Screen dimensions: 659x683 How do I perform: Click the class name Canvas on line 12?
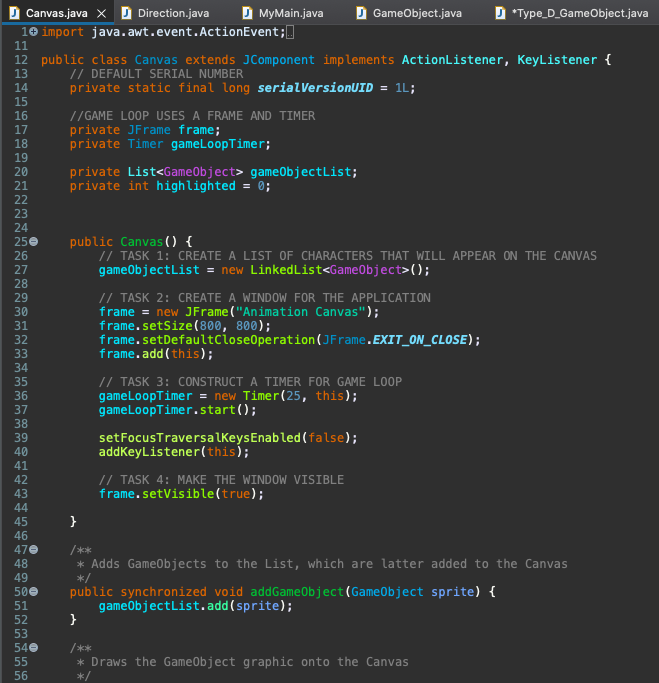(156, 60)
